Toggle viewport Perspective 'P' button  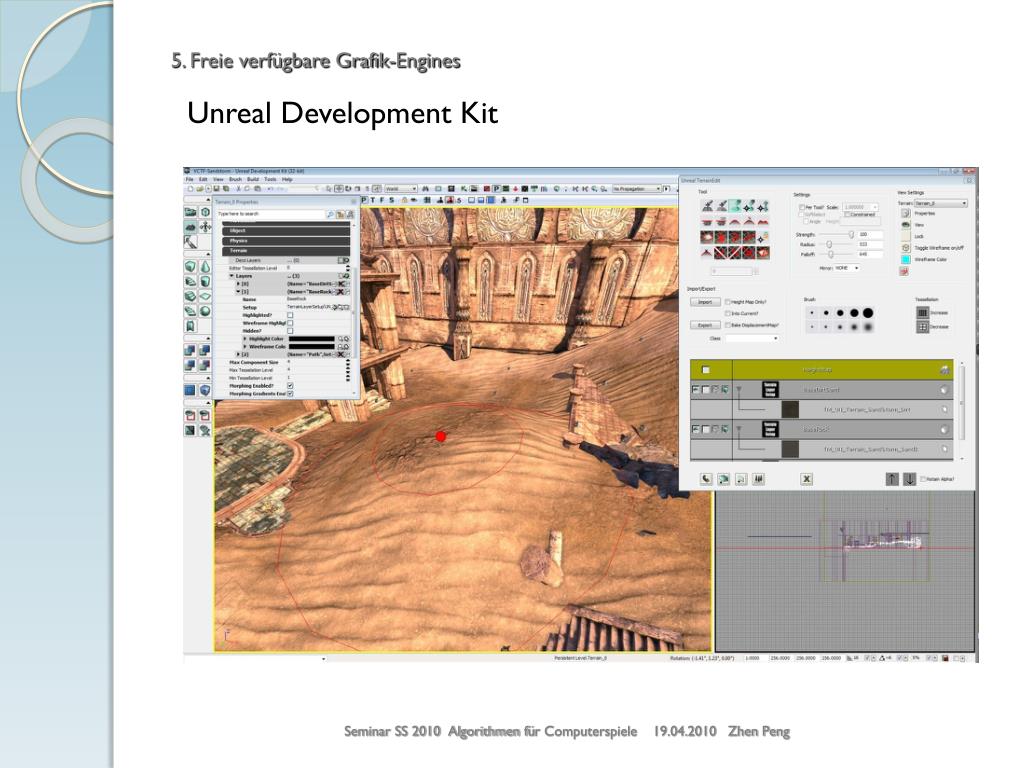(365, 200)
